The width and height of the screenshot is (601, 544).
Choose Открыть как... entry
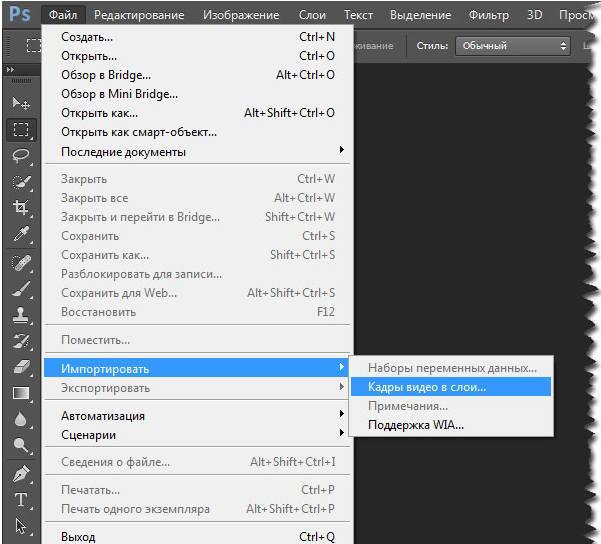(x=197, y=113)
